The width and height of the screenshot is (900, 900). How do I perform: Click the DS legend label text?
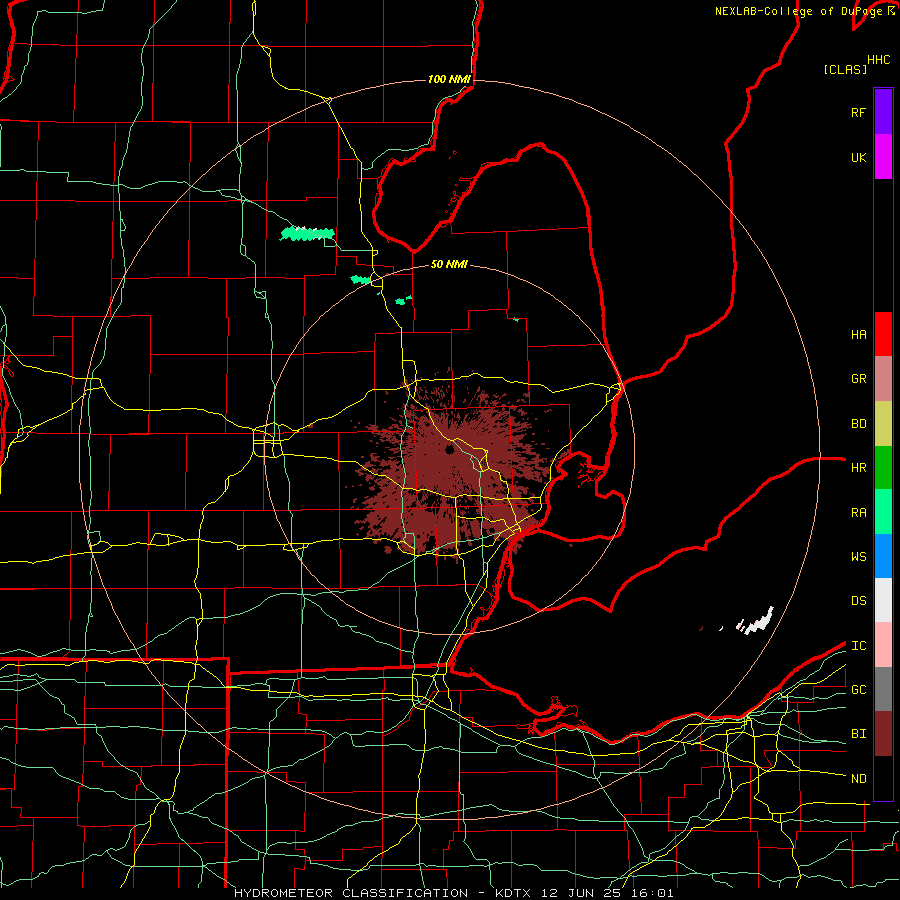click(858, 601)
